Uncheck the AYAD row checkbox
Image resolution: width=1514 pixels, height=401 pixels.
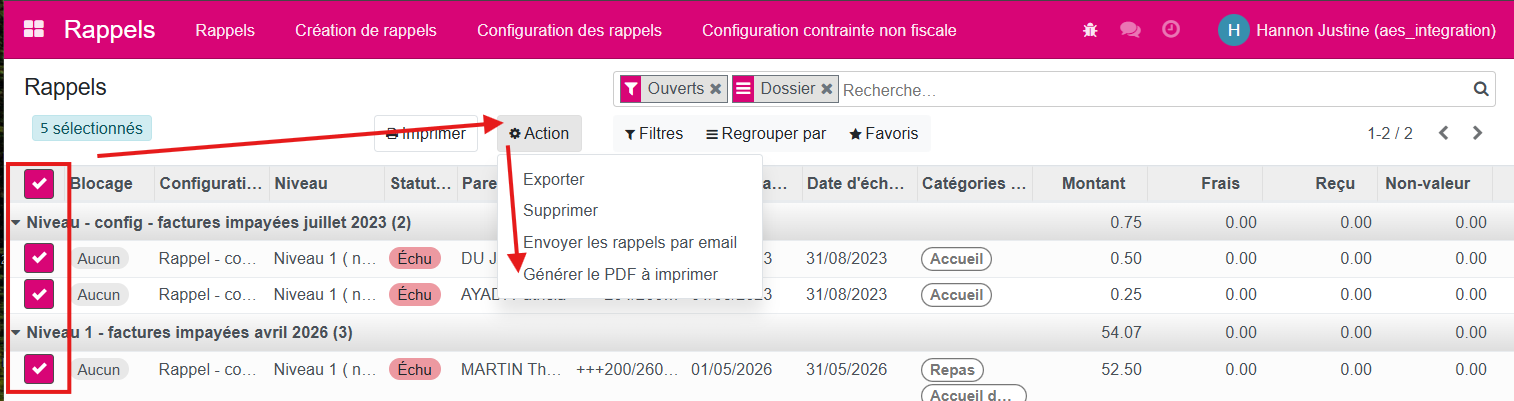tap(39, 295)
